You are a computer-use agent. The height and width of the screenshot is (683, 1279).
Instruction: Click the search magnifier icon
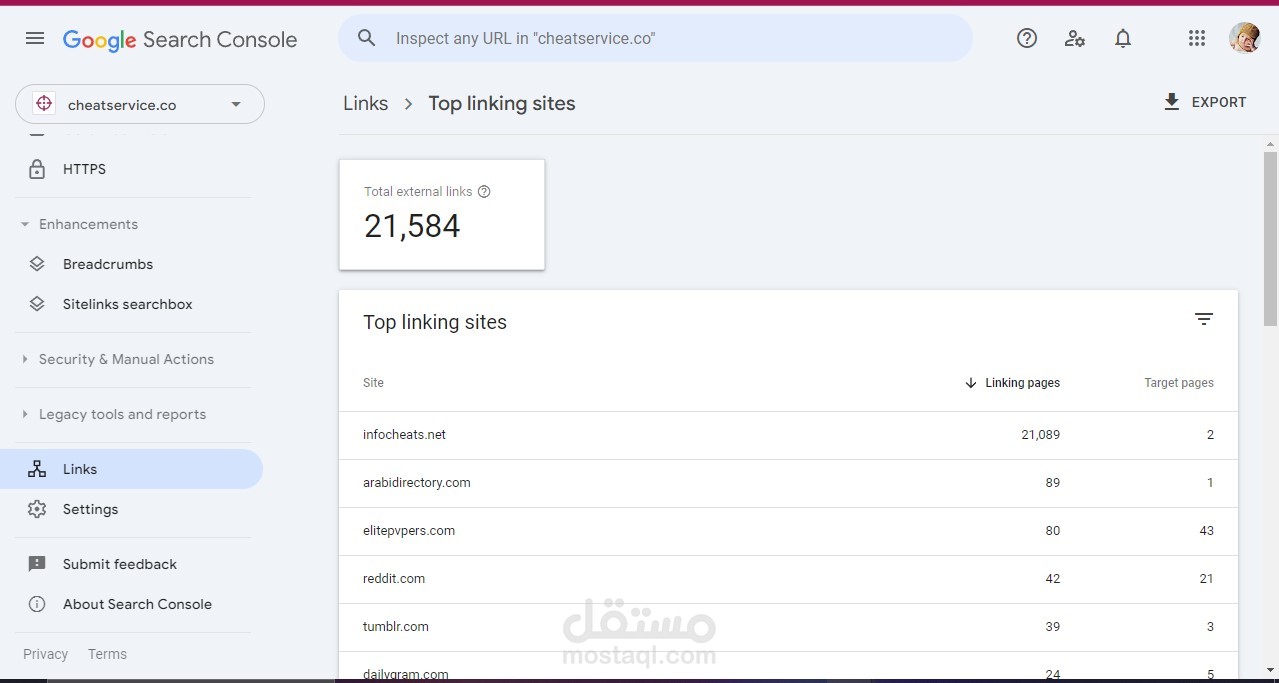coord(367,38)
